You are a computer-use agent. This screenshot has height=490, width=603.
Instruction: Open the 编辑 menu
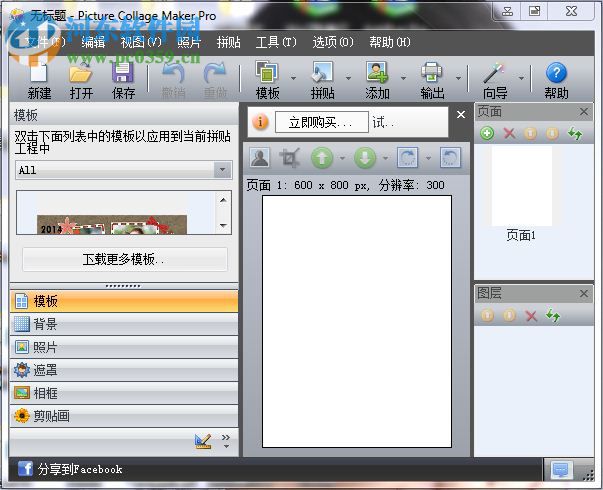(x=93, y=42)
